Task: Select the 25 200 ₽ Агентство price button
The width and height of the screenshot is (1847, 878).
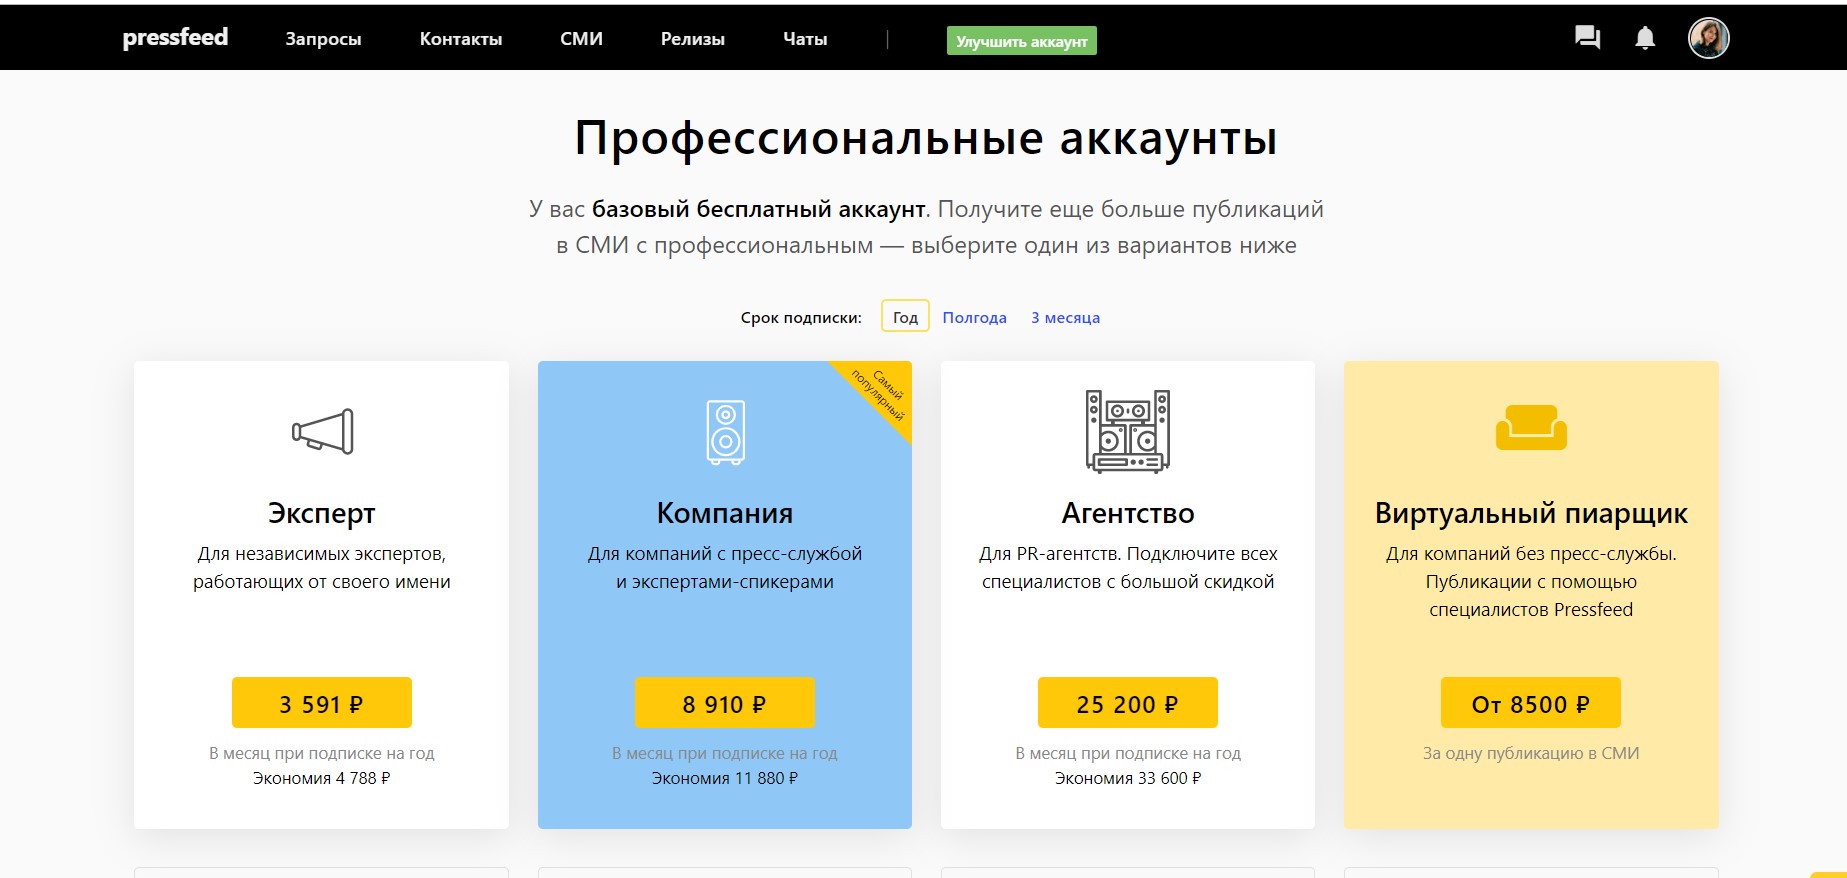Action: tap(1128, 703)
